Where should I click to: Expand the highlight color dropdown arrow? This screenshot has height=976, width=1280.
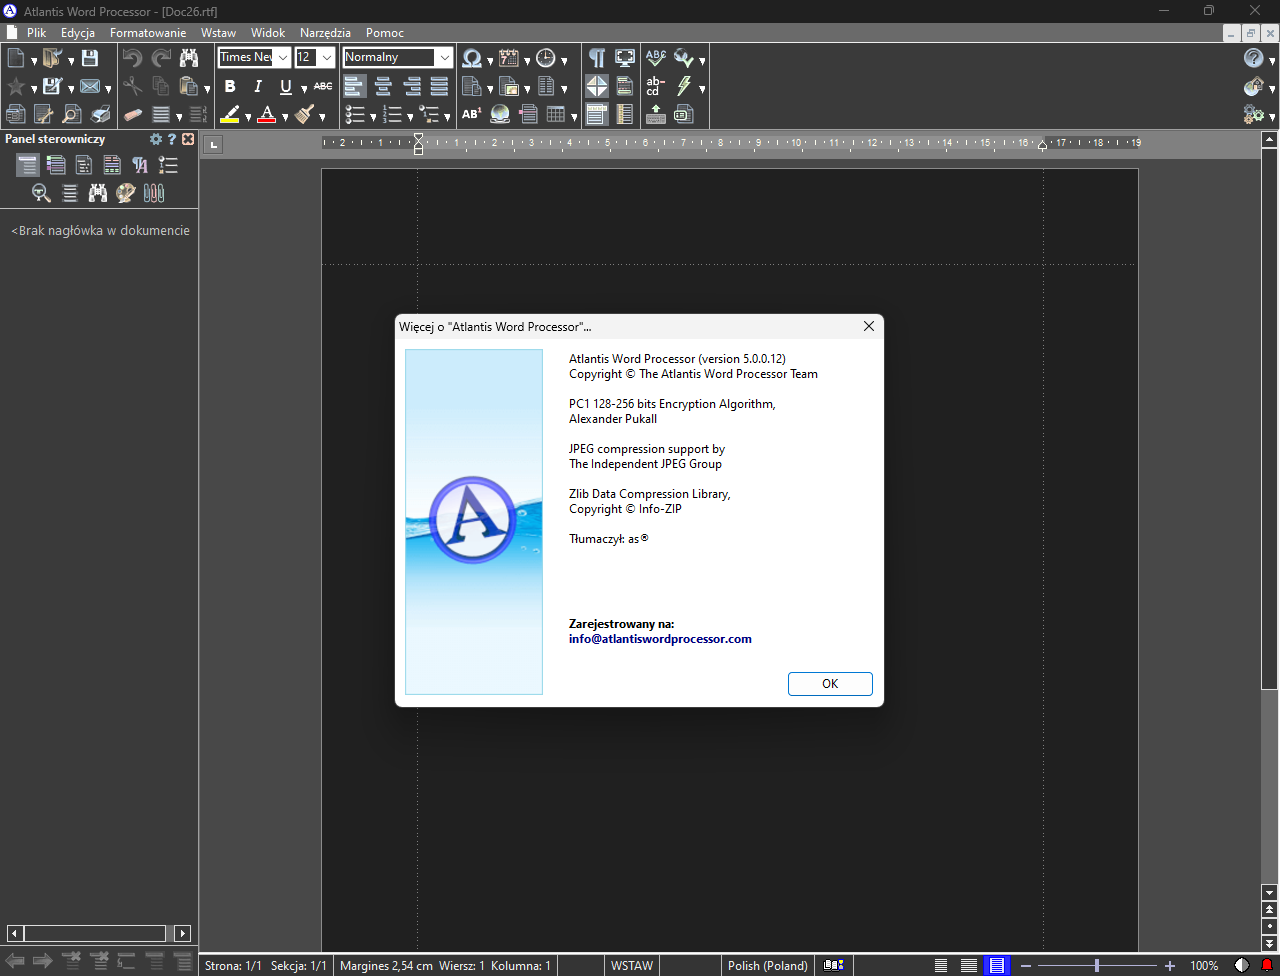pos(248,117)
